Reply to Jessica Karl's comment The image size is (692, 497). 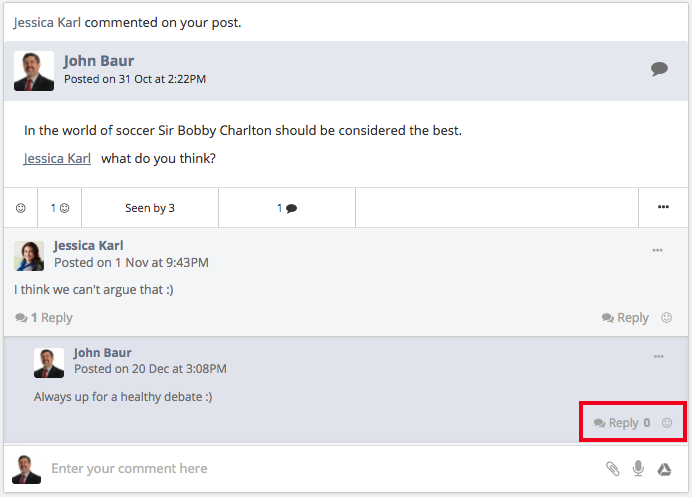(625, 317)
